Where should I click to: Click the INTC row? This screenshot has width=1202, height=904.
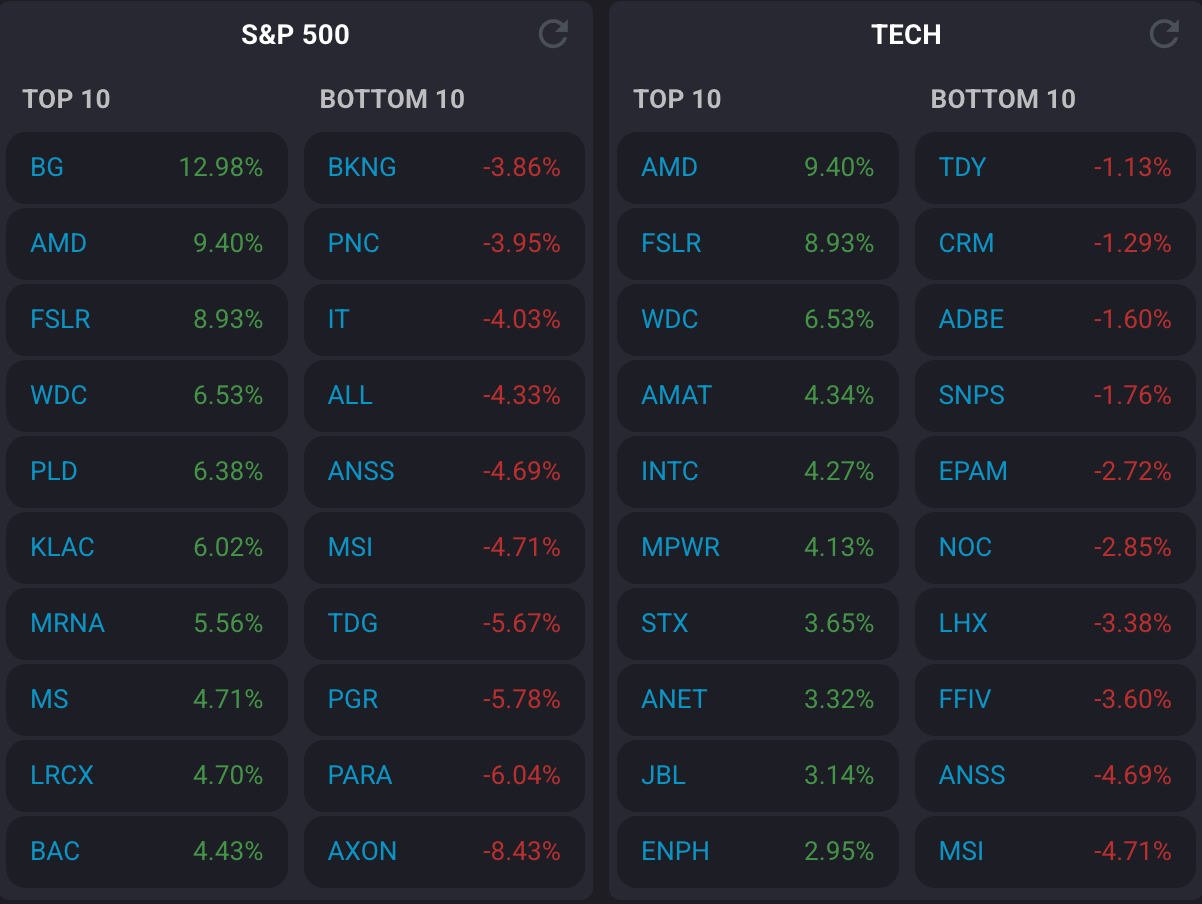coord(757,471)
